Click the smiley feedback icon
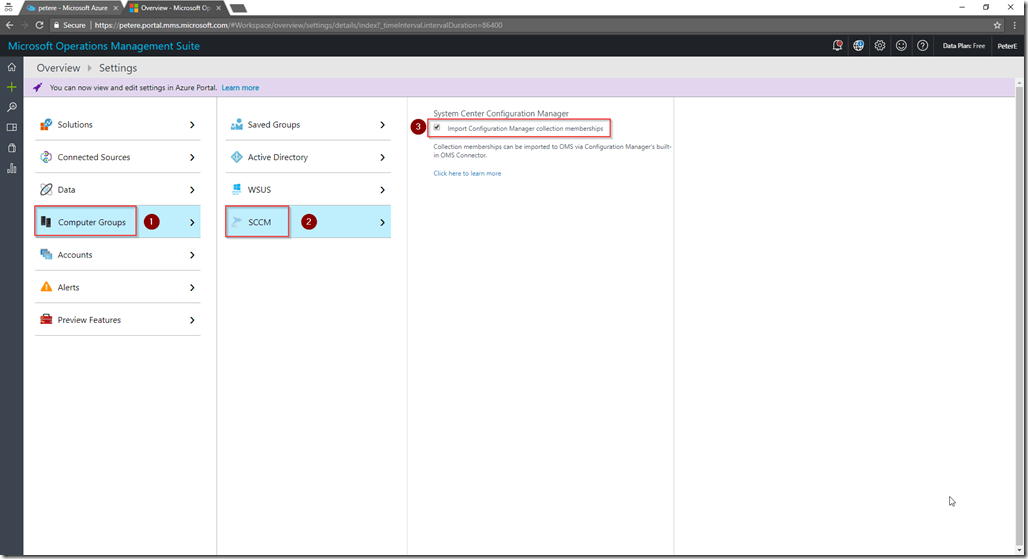This screenshot has height=559, width=1028. pos(901,46)
